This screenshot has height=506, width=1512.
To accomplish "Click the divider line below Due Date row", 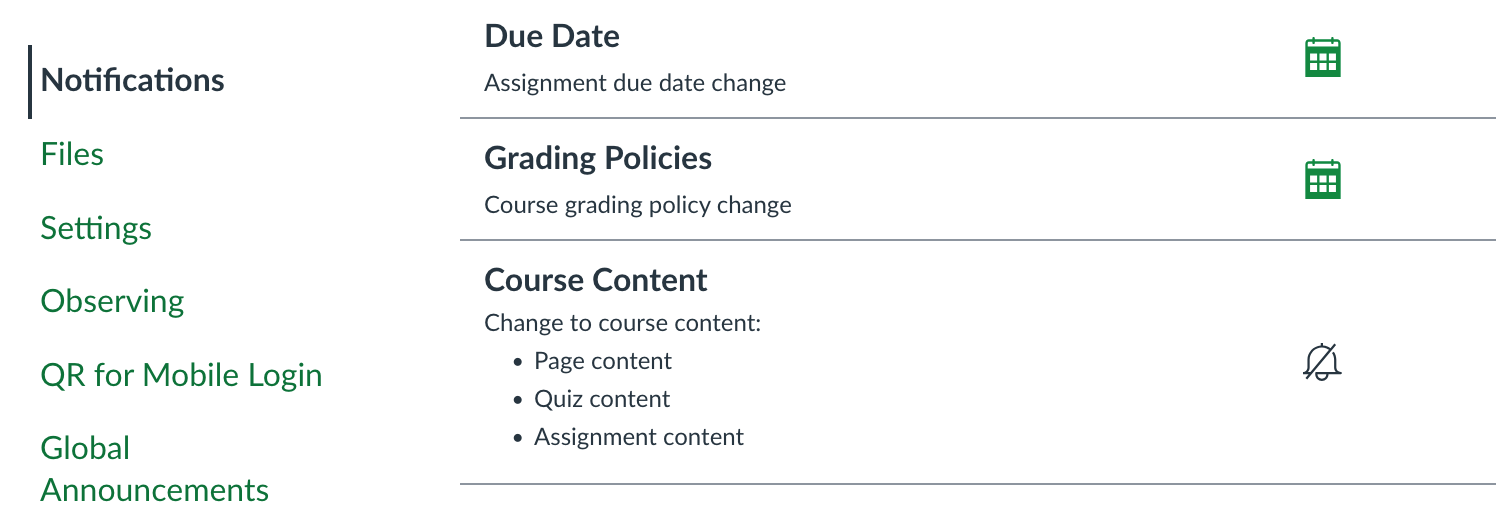I will (900, 119).
